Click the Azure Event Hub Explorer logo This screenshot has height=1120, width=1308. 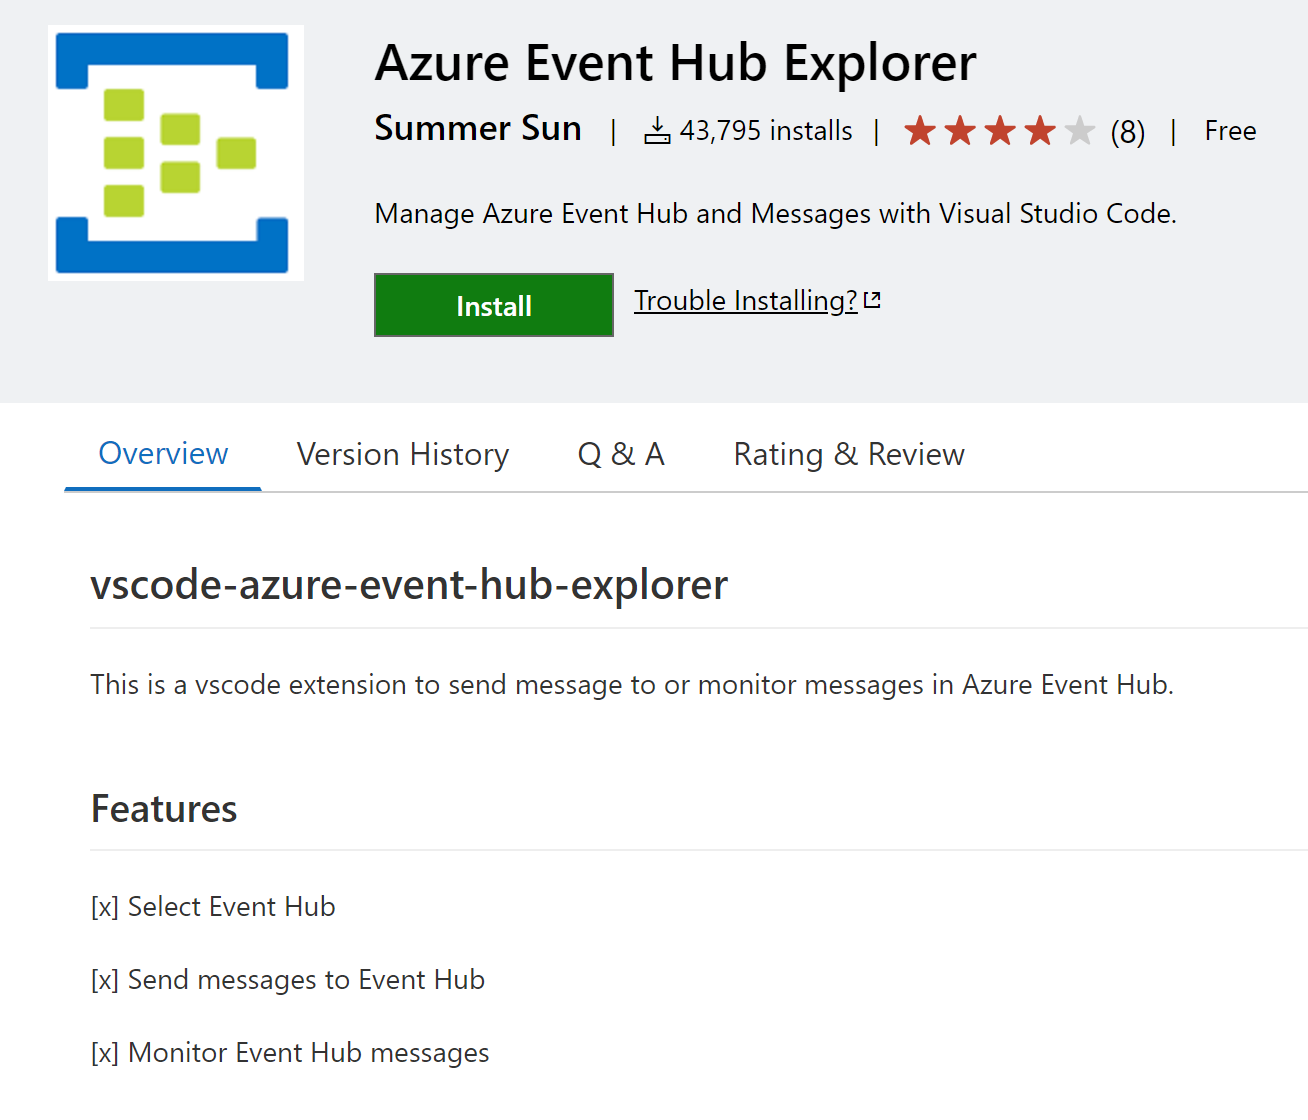(176, 153)
